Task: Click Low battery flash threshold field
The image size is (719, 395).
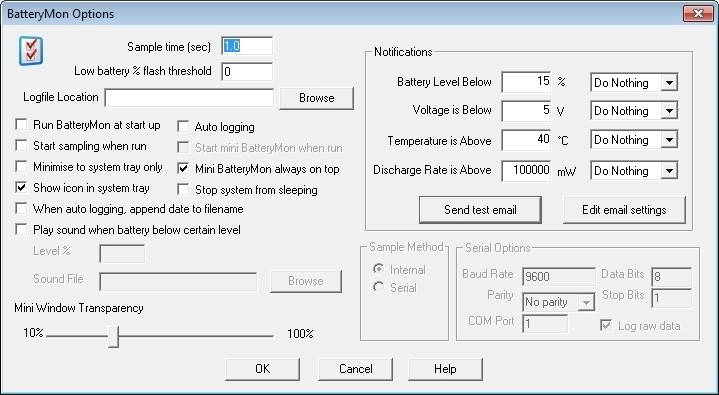Action: pos(247,72)
